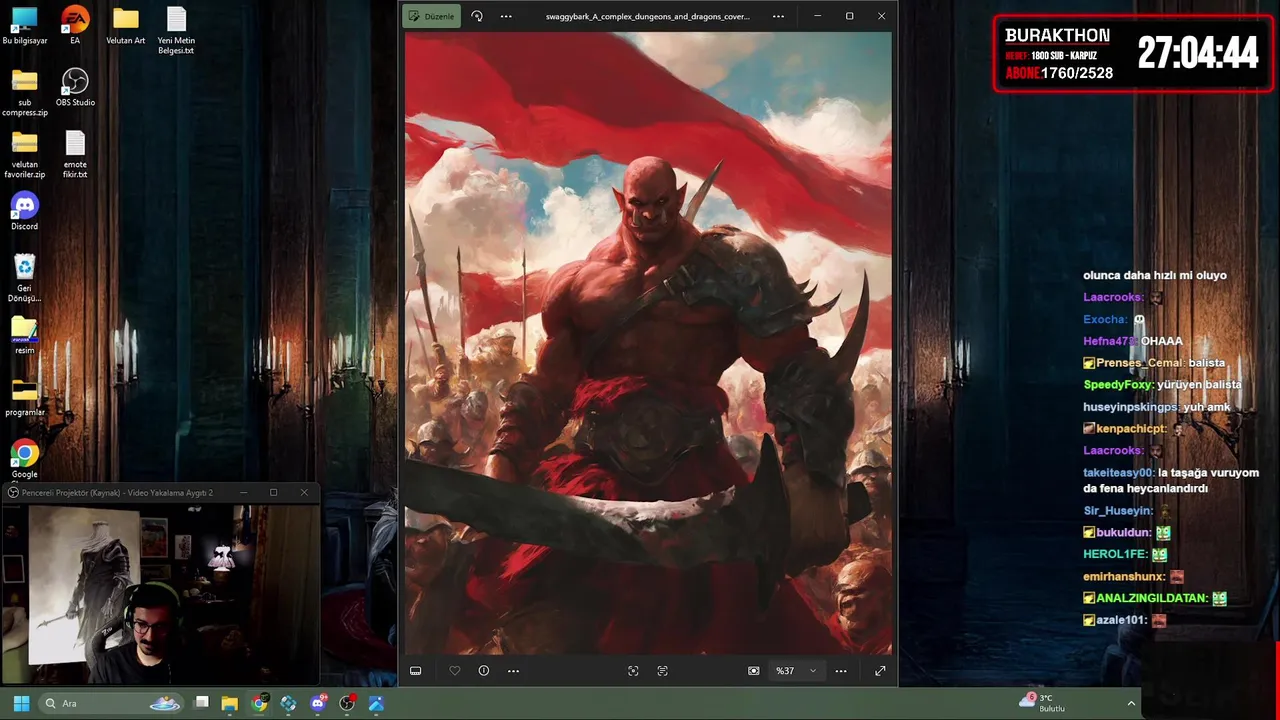Click the huseyinpskingps chat username
The image size is (1280, 720).
[1130, 407]
